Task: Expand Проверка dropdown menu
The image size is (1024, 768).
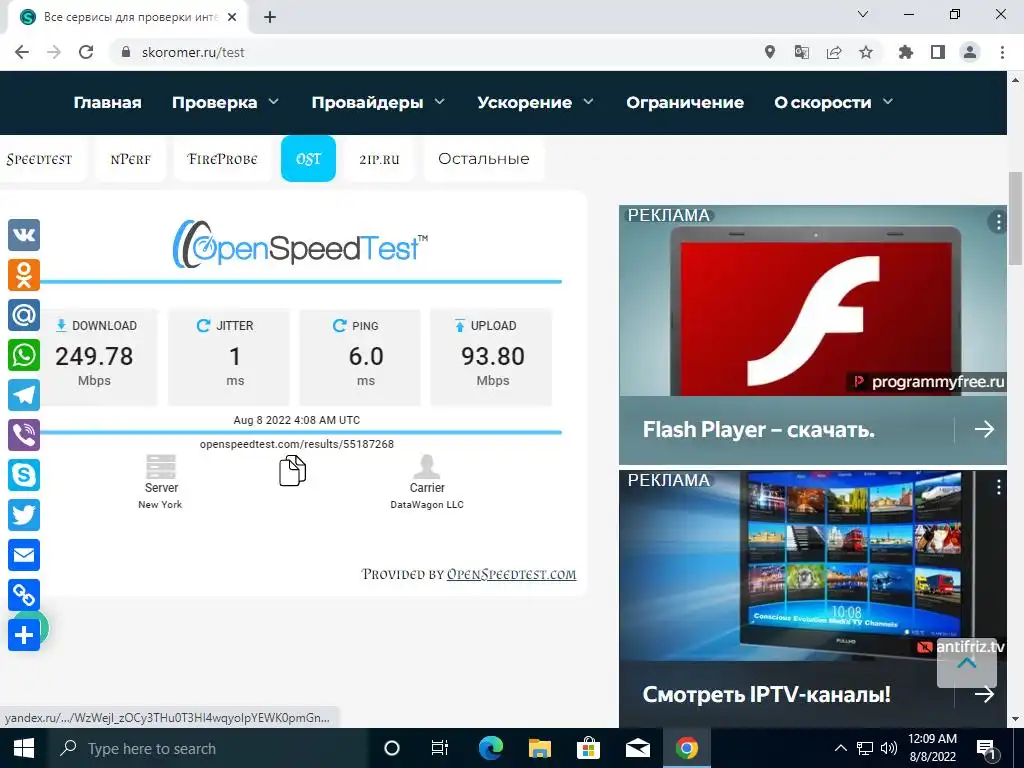Action: click(225, 103)
